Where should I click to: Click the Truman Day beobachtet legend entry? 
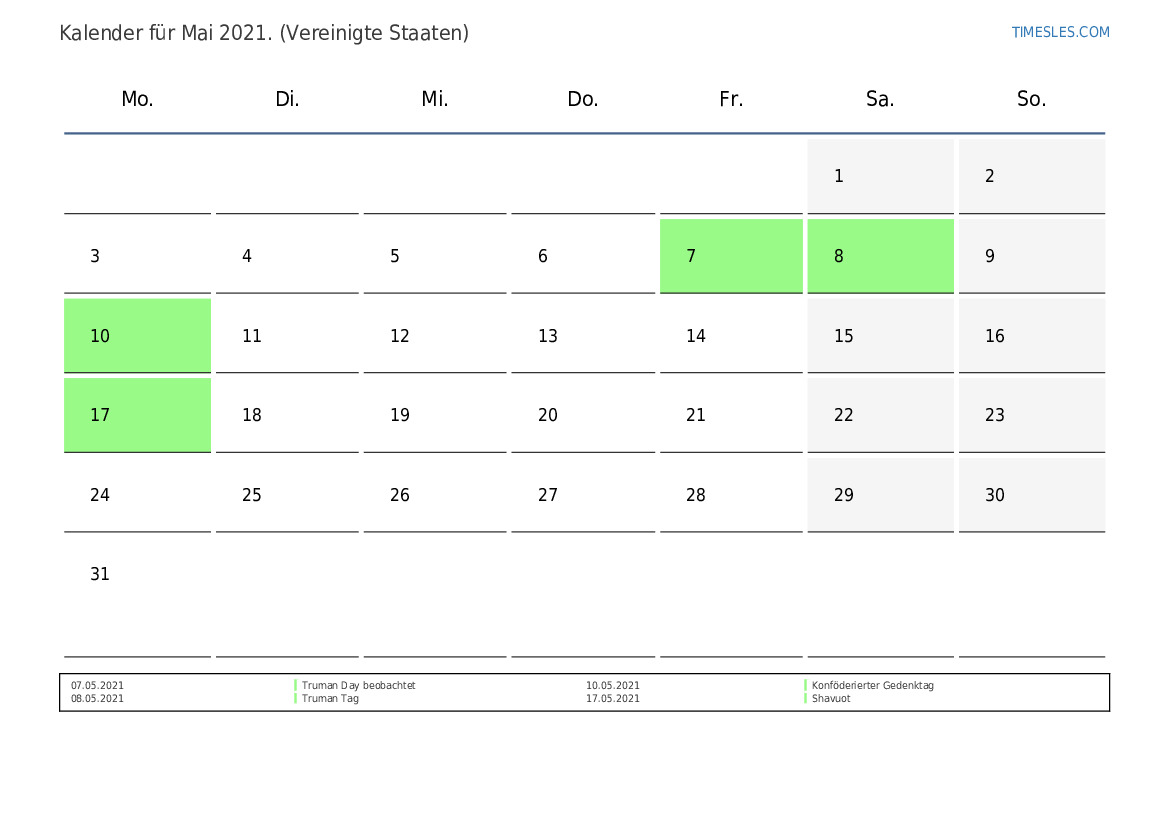[x=358, y=686]
